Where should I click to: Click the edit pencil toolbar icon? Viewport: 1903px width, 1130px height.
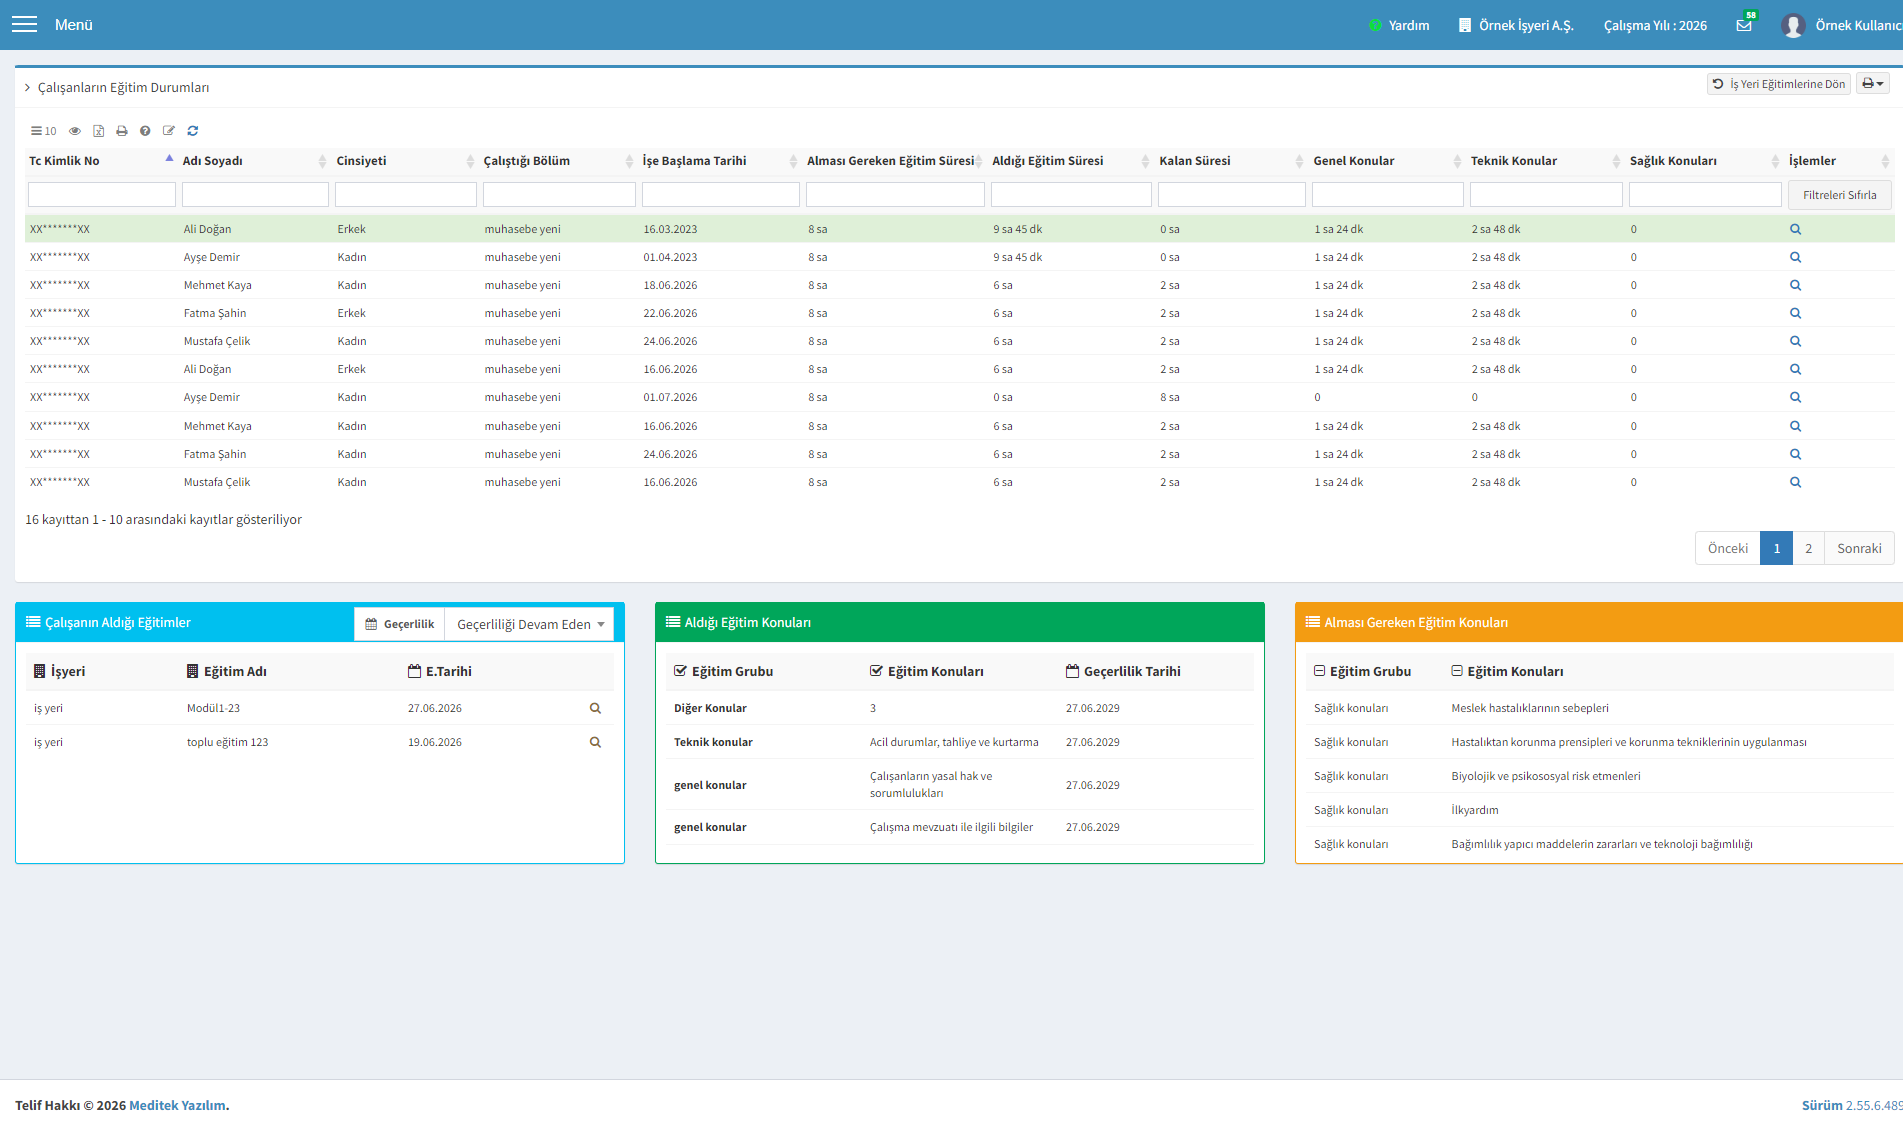[x=169, y=131]
